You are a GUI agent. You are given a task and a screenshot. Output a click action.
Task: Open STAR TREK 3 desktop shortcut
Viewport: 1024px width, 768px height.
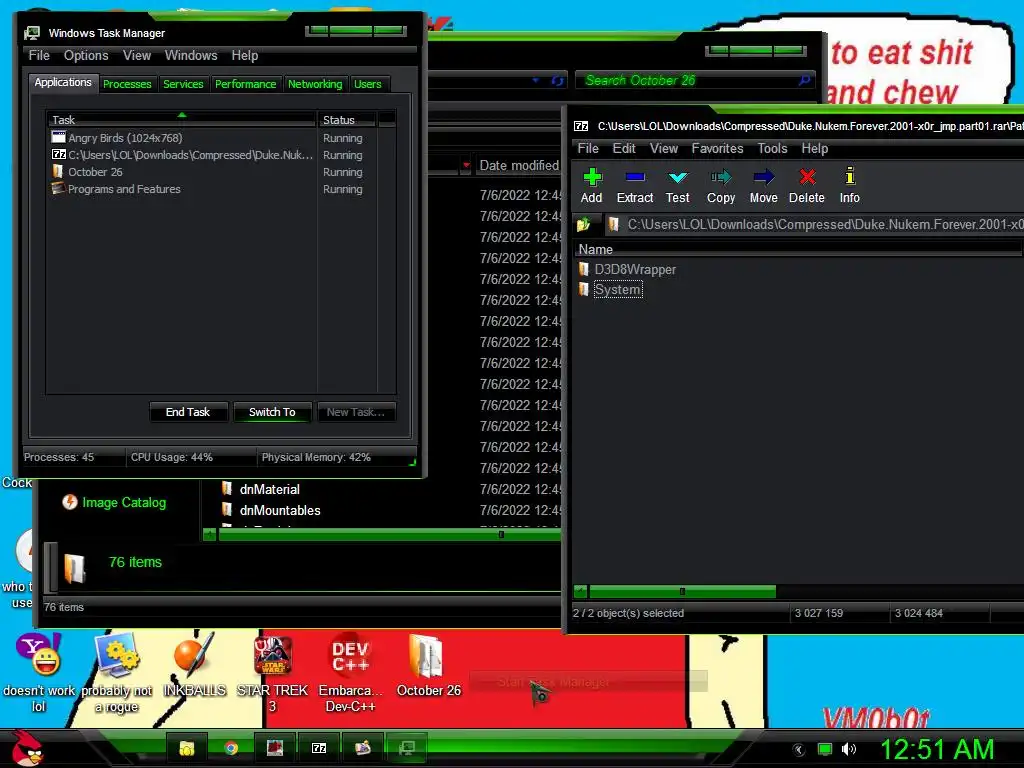click(272, 673)
